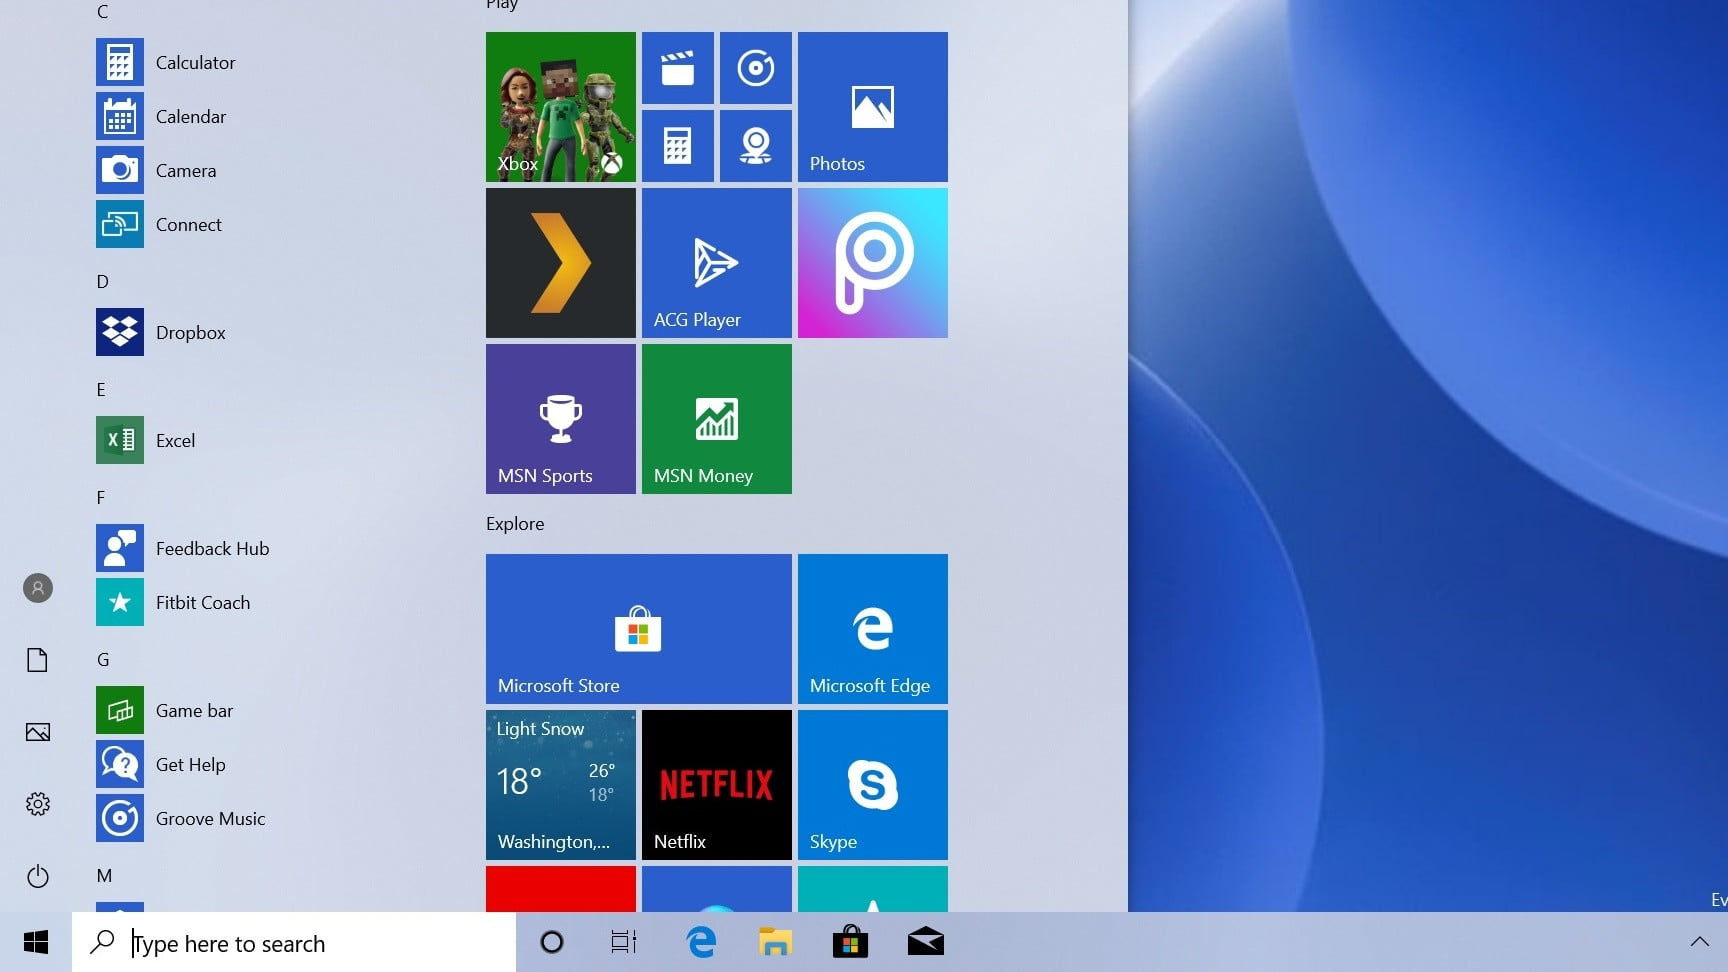Open the user account icon in the sidebar

(37, 587)
